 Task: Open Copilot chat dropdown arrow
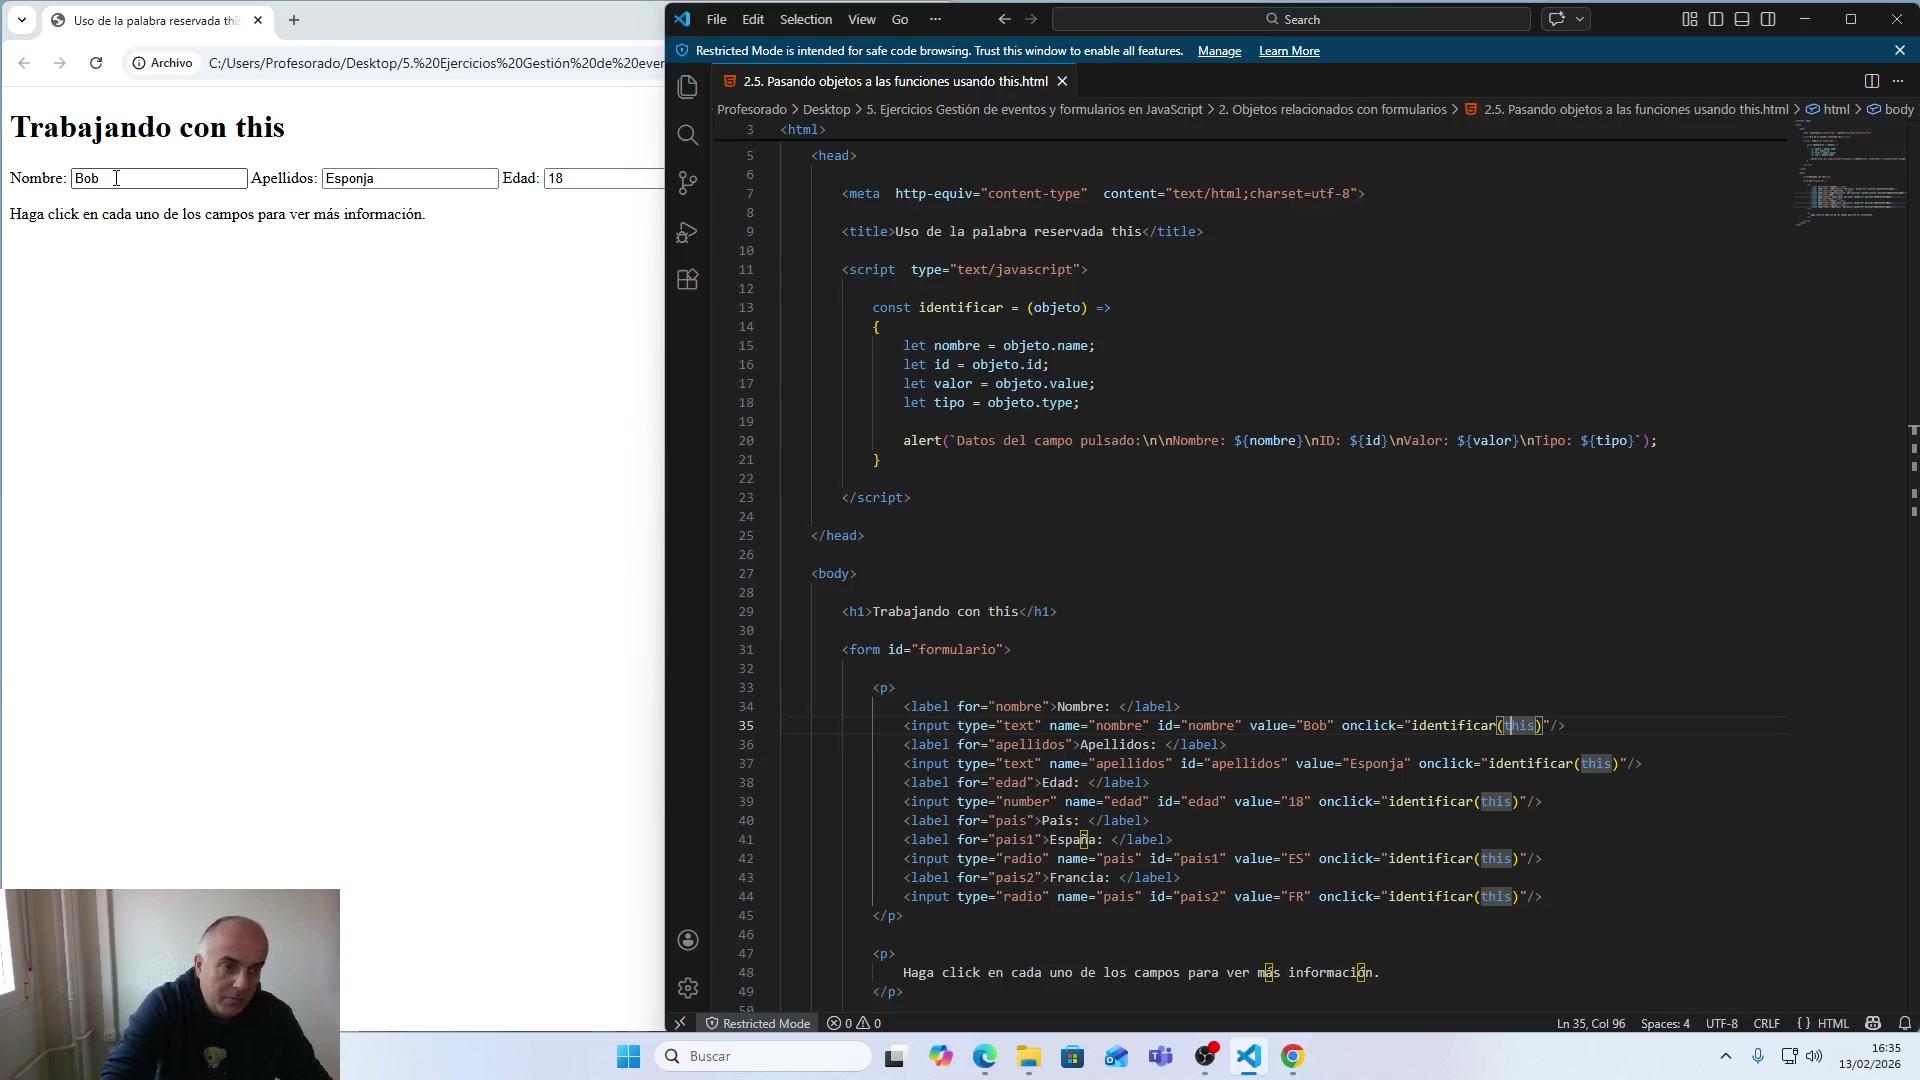[x=1580, y=19]
